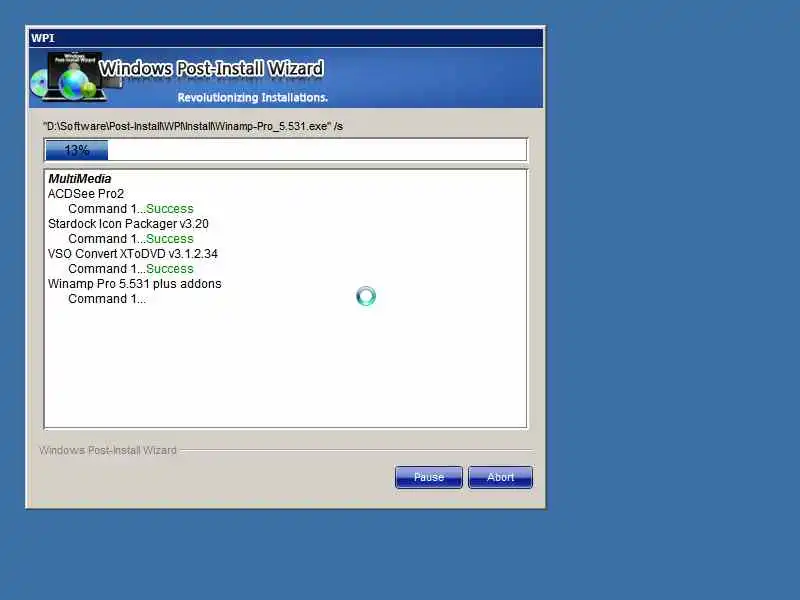Select Stardock Icon Packager v3.20 entry
800x600 pixels.
point(128,224)
